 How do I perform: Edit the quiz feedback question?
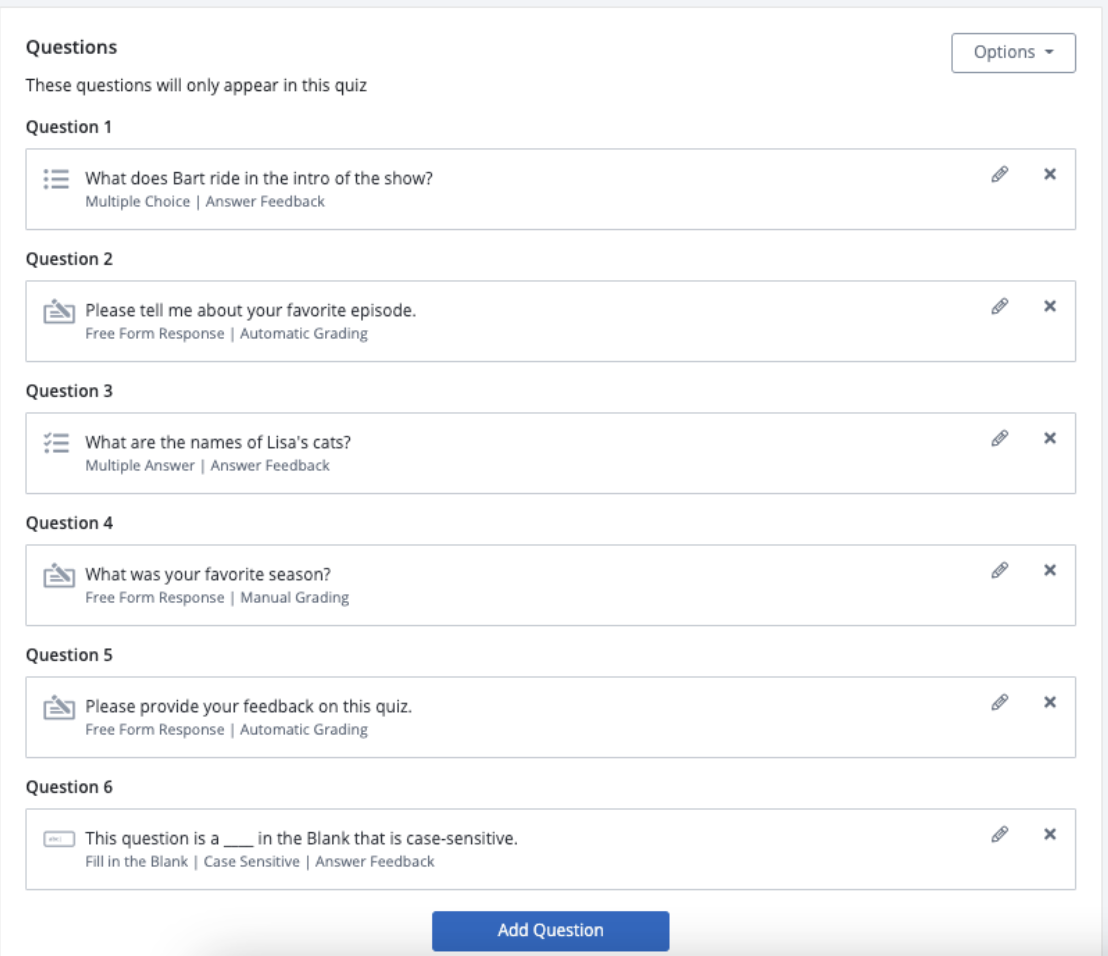999,702
